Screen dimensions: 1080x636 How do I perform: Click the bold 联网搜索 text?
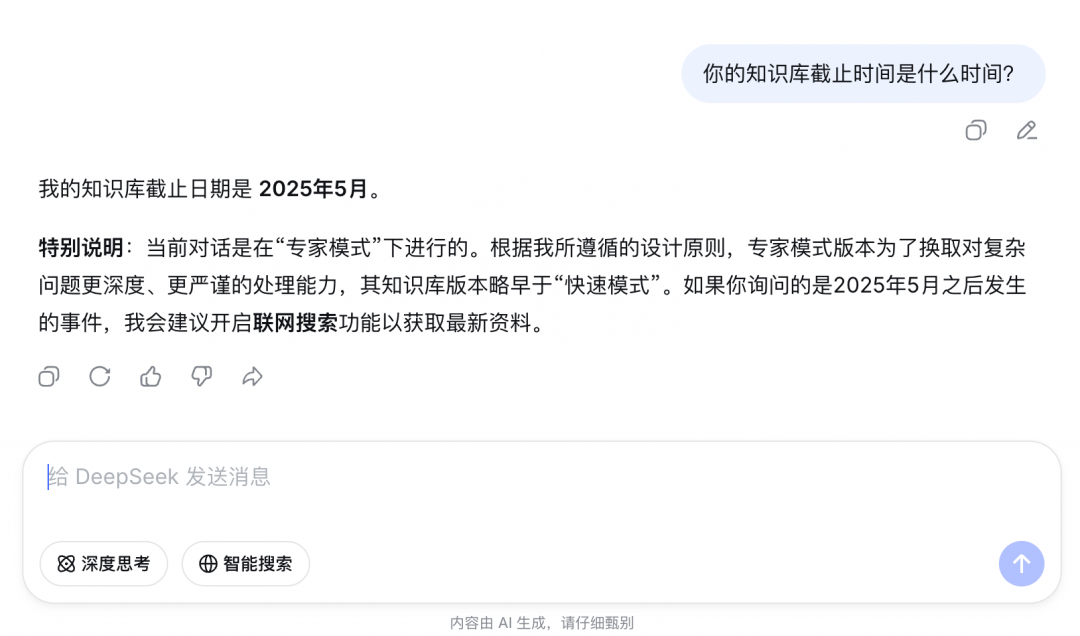coord(295,323)
